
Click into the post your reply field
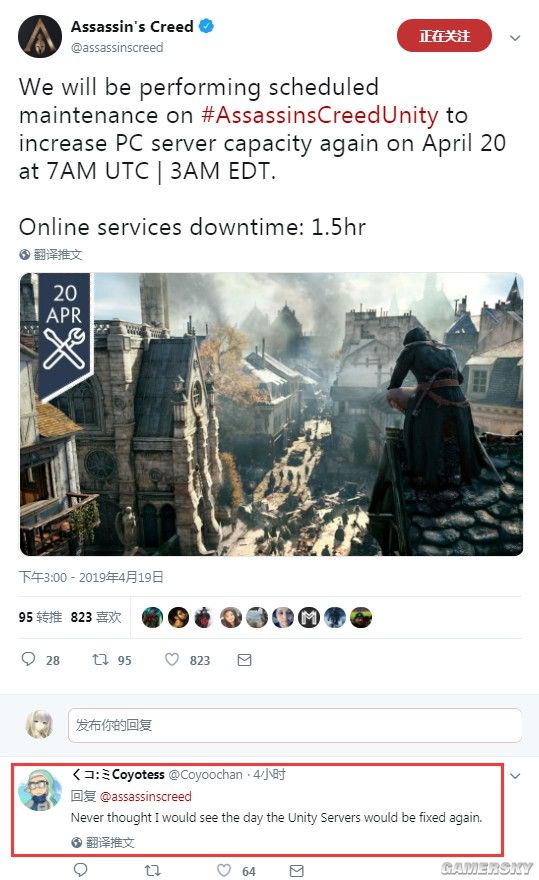(295, 725)
